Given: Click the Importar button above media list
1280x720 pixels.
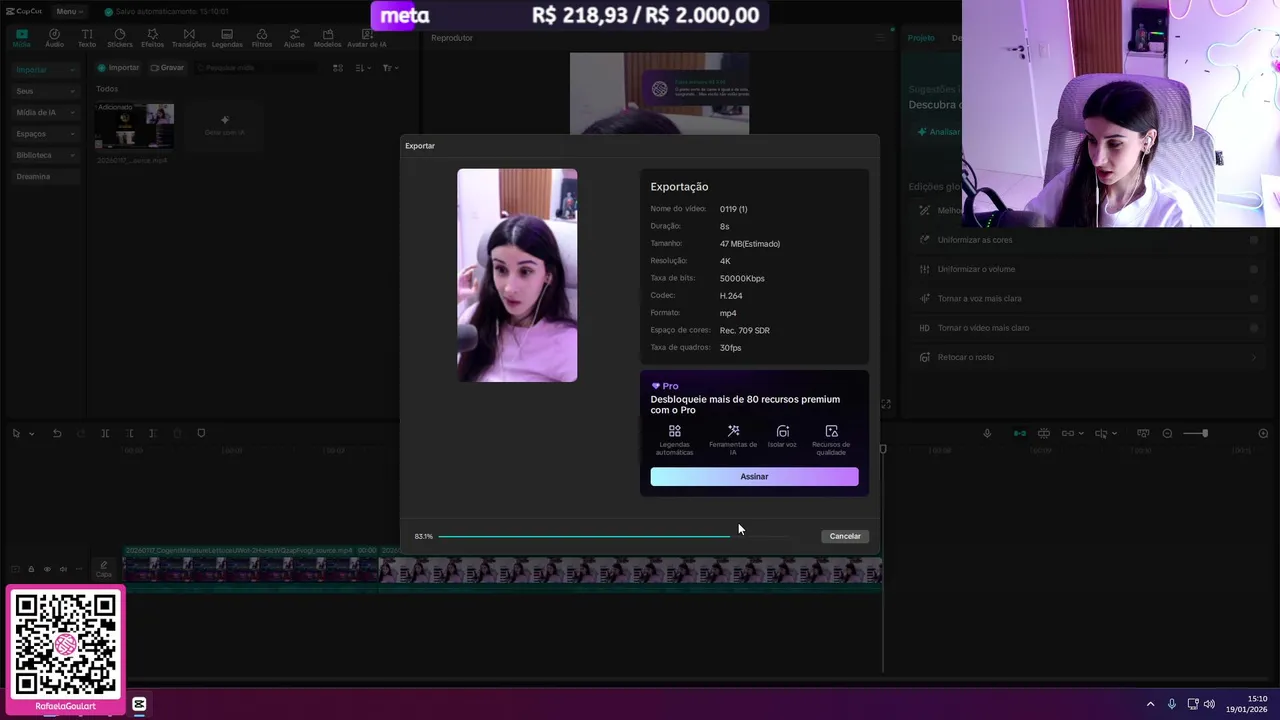Looking at the screenshot, I should click(x=118, y=68).
